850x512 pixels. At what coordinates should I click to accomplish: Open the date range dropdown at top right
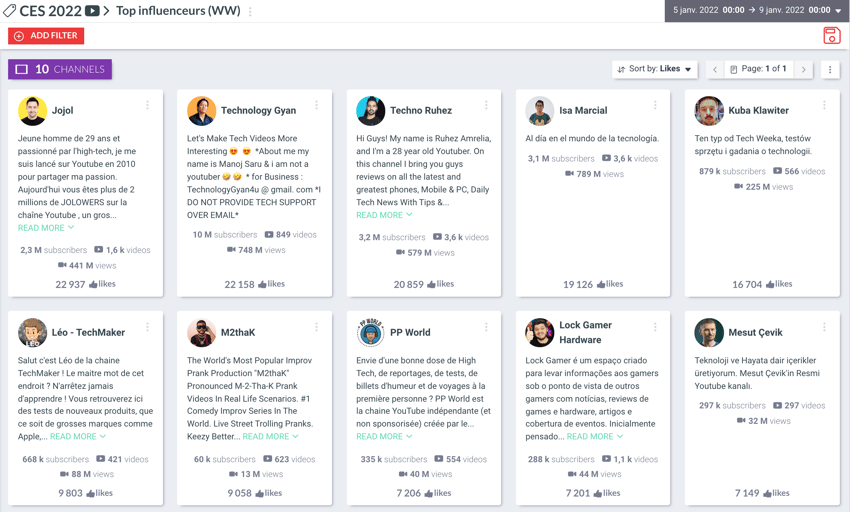[x=757, y=10]
